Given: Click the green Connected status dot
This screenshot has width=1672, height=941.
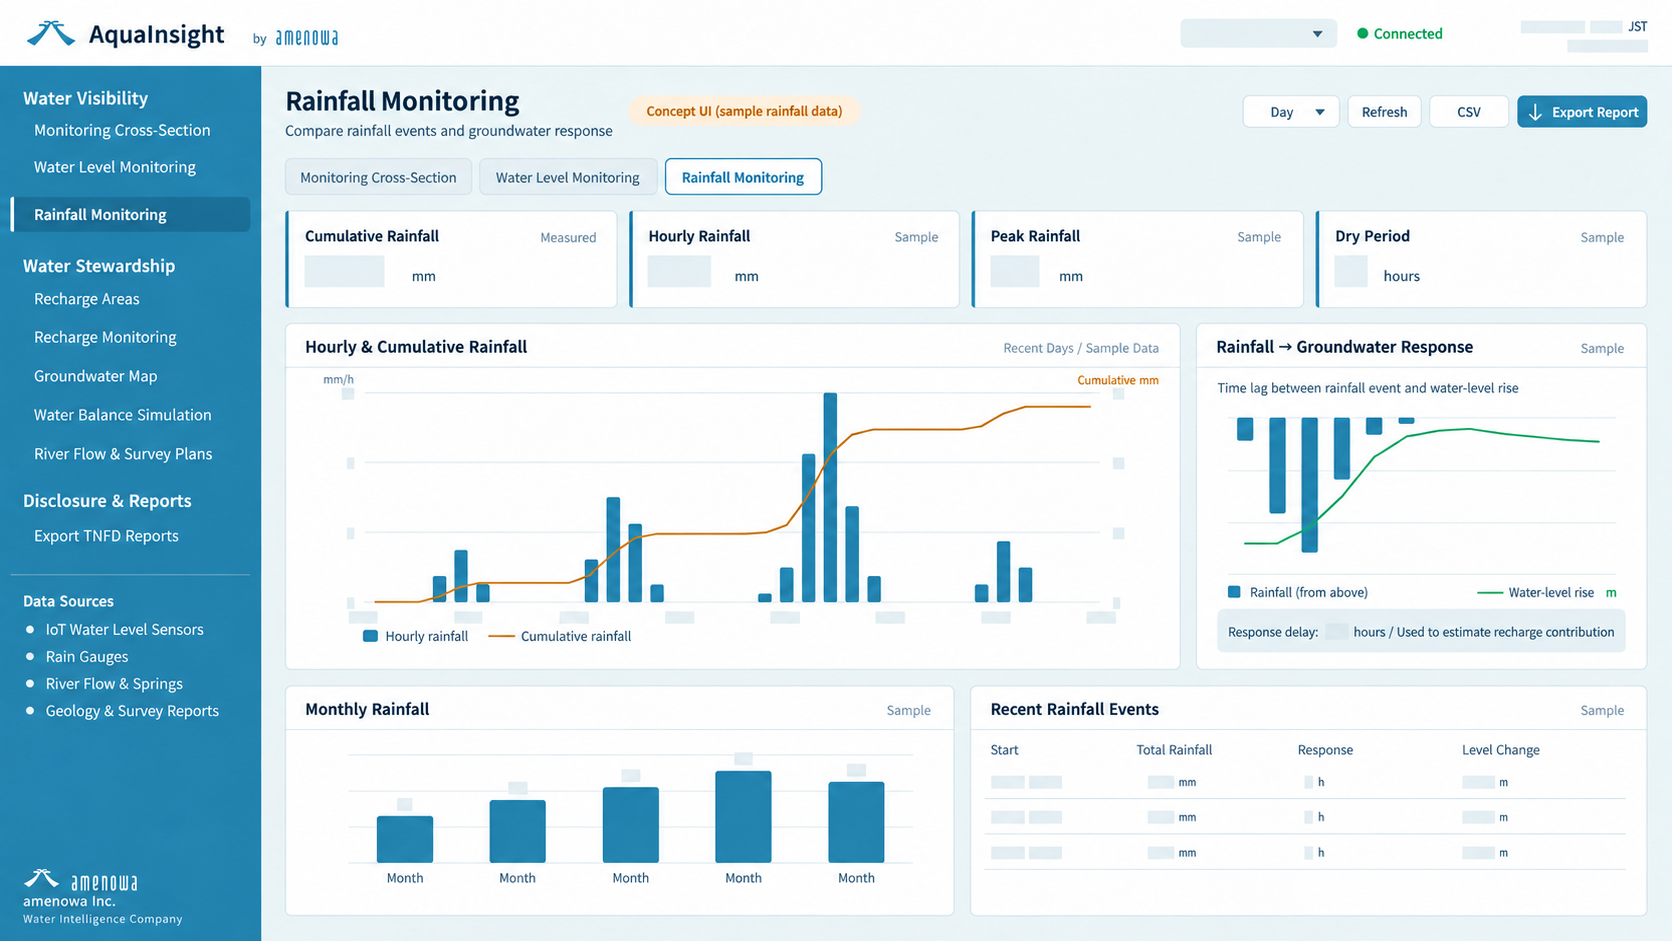Looking at the screenshot, I should pos(1362,34).
